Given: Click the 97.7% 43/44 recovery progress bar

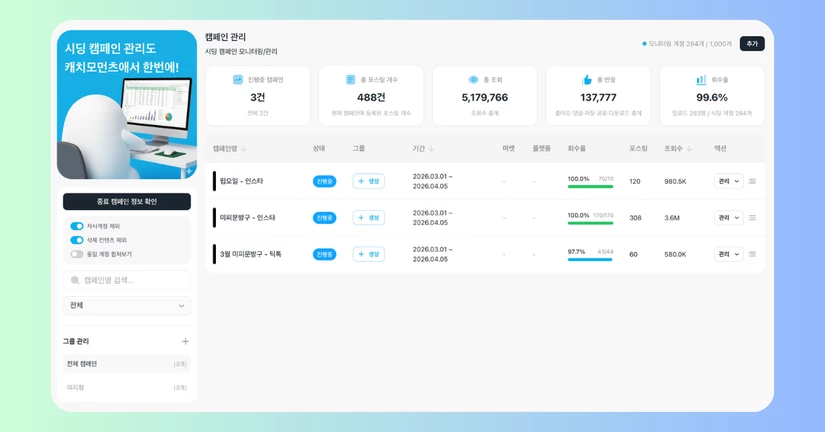Looking at the screenshot, I should [590, 259].
